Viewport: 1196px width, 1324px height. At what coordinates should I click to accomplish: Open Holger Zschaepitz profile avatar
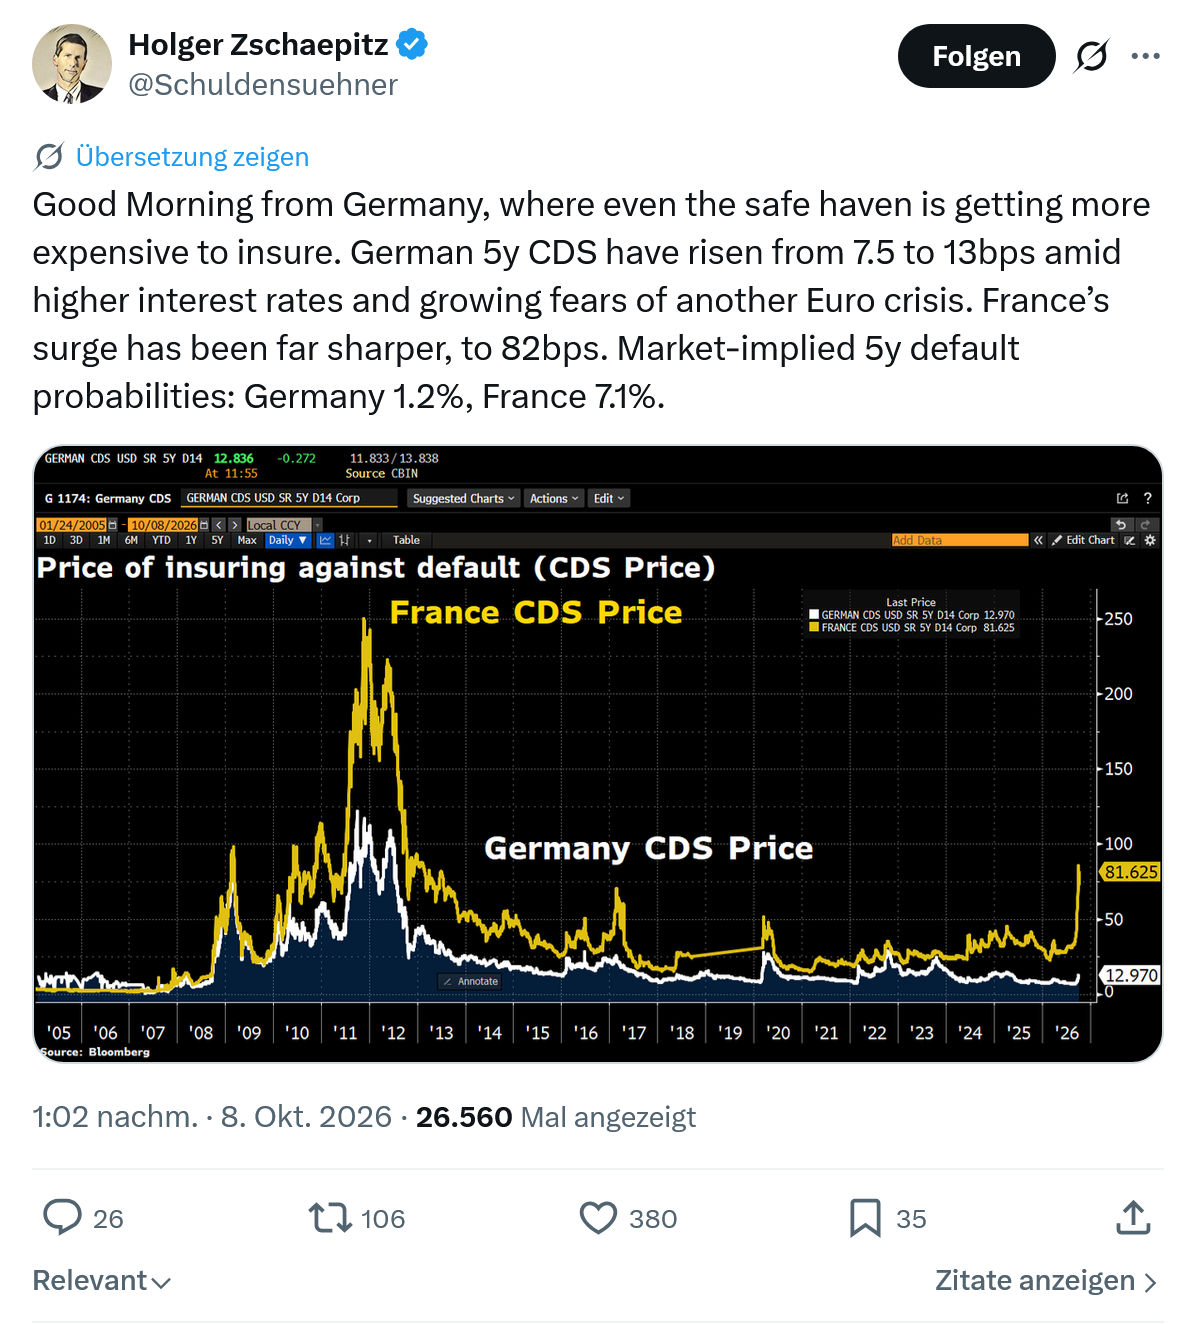(72, 64)
